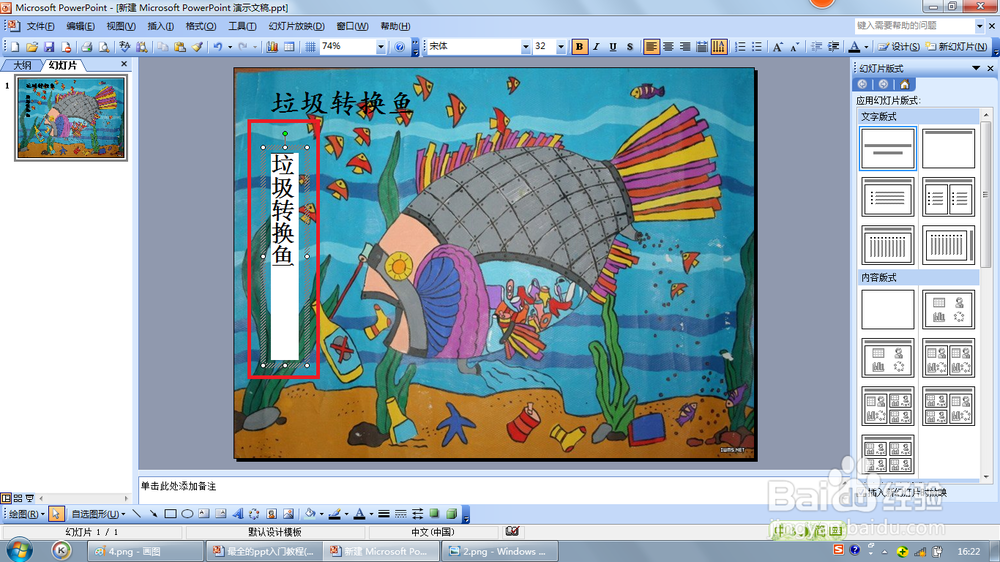Select the Rectangle shape tool
Image resolution: width=1000 pixels, height=562 pixels.
[x=170, y=514]
